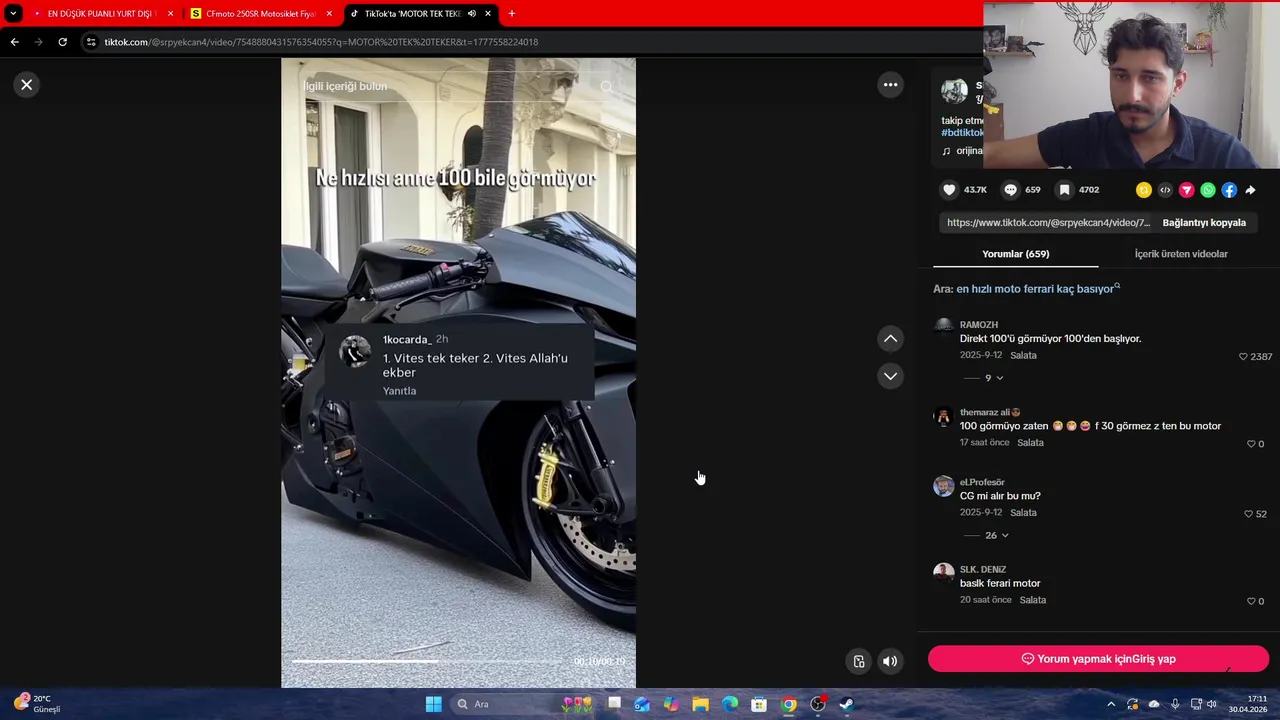Image resolution: width=1280 pixels, height=720 pixels.
Task: Open OBS Studio from taskbar
Action: (818, 704)
